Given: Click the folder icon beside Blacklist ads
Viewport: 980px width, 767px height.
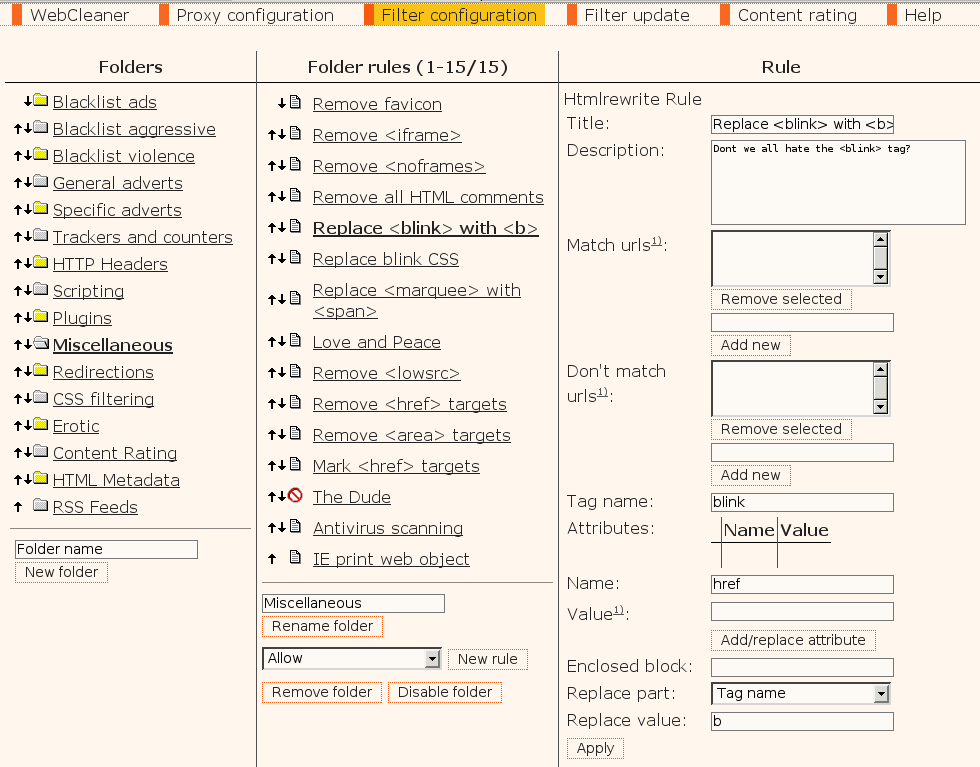Looking at the screenshot, I should coord(40,101).
